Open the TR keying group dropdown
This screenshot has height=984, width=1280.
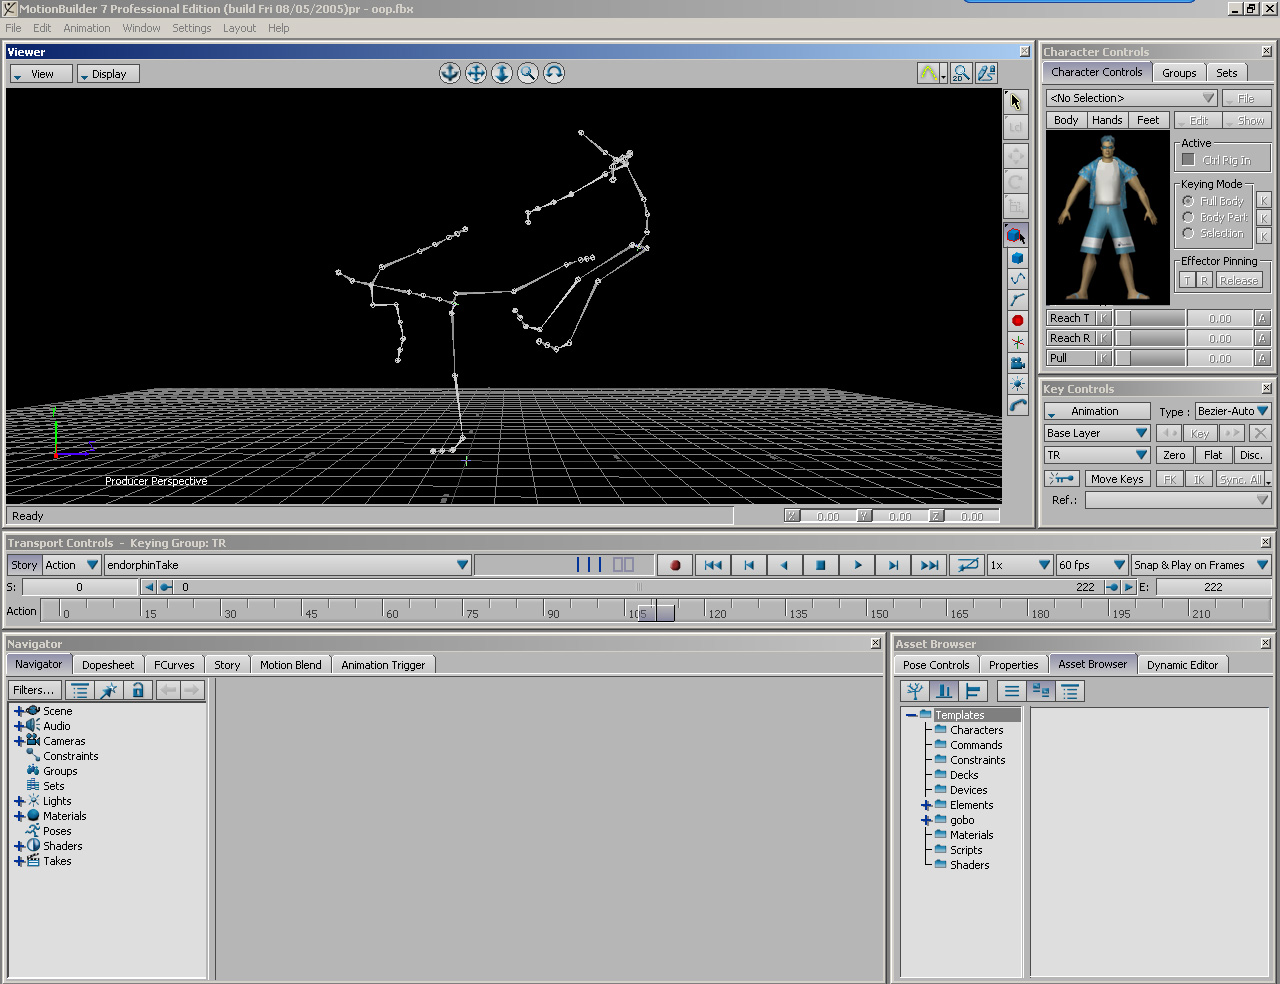[1097, 455]
